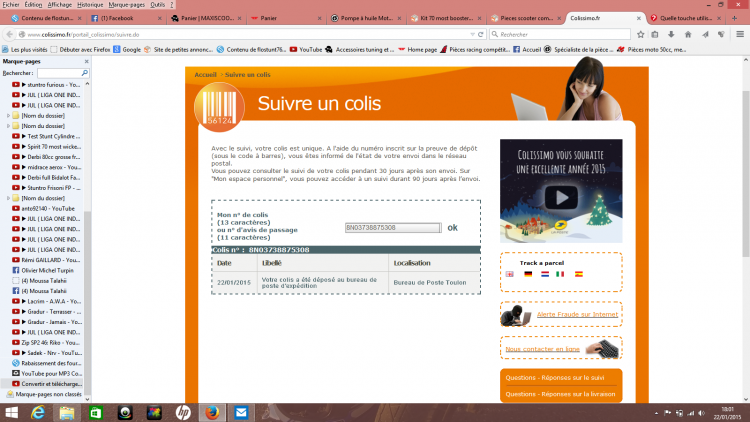Click the parcel number input field
This screenshot has height=422, width=750.
coord(393,228)
